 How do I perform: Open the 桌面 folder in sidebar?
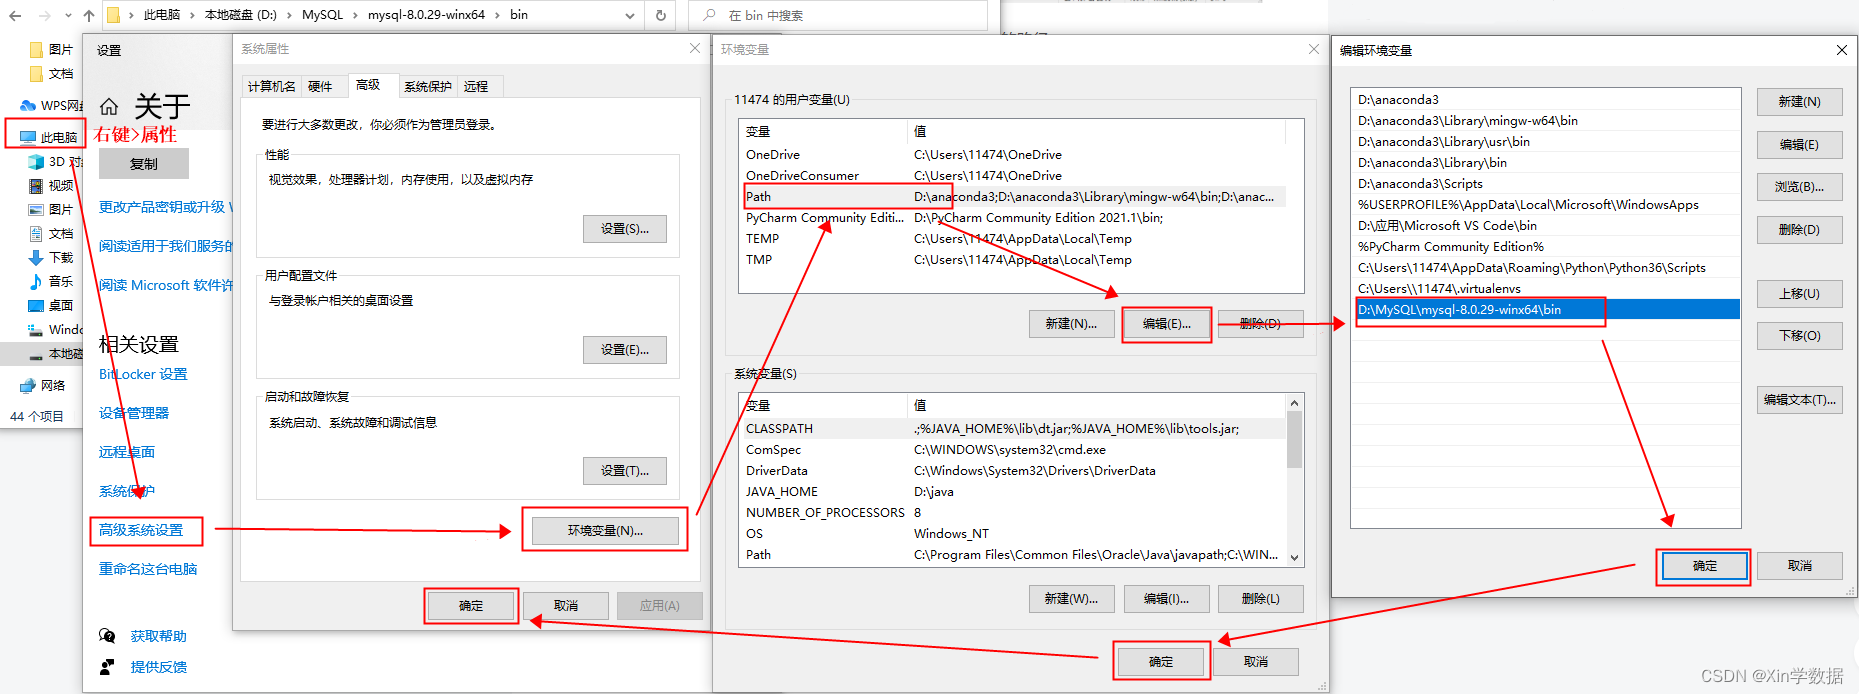point(51,305)
